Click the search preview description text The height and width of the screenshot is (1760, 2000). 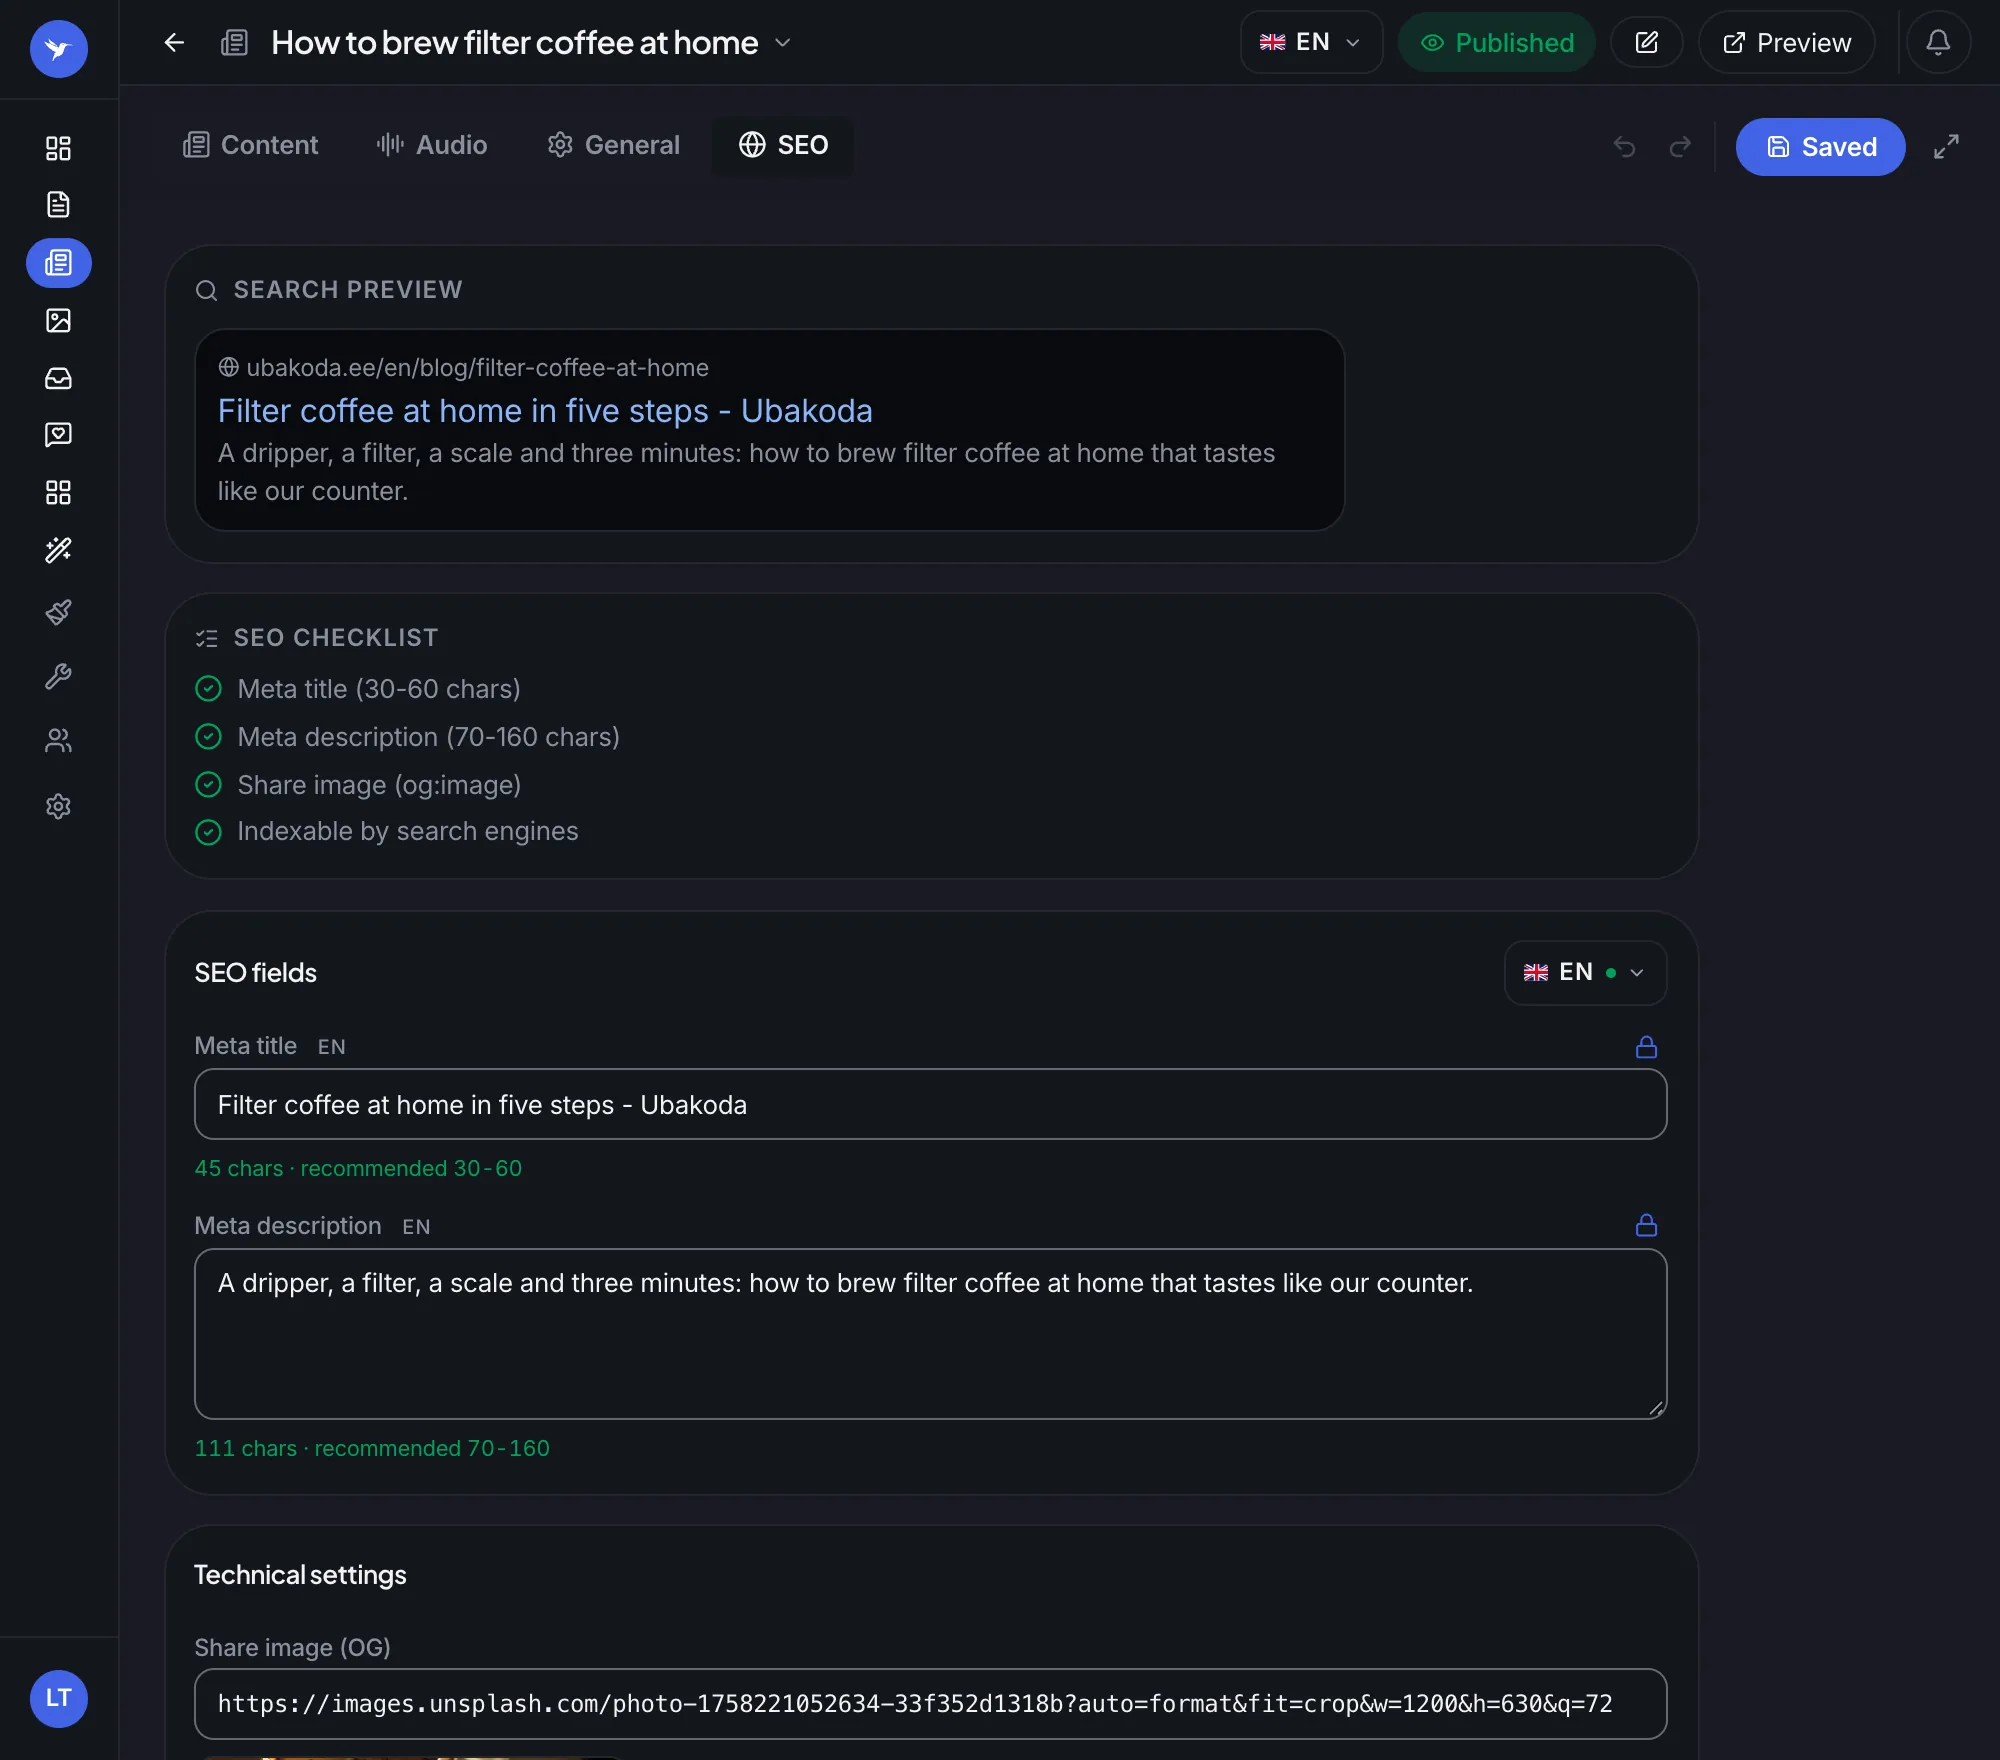(x=746, y=472)
